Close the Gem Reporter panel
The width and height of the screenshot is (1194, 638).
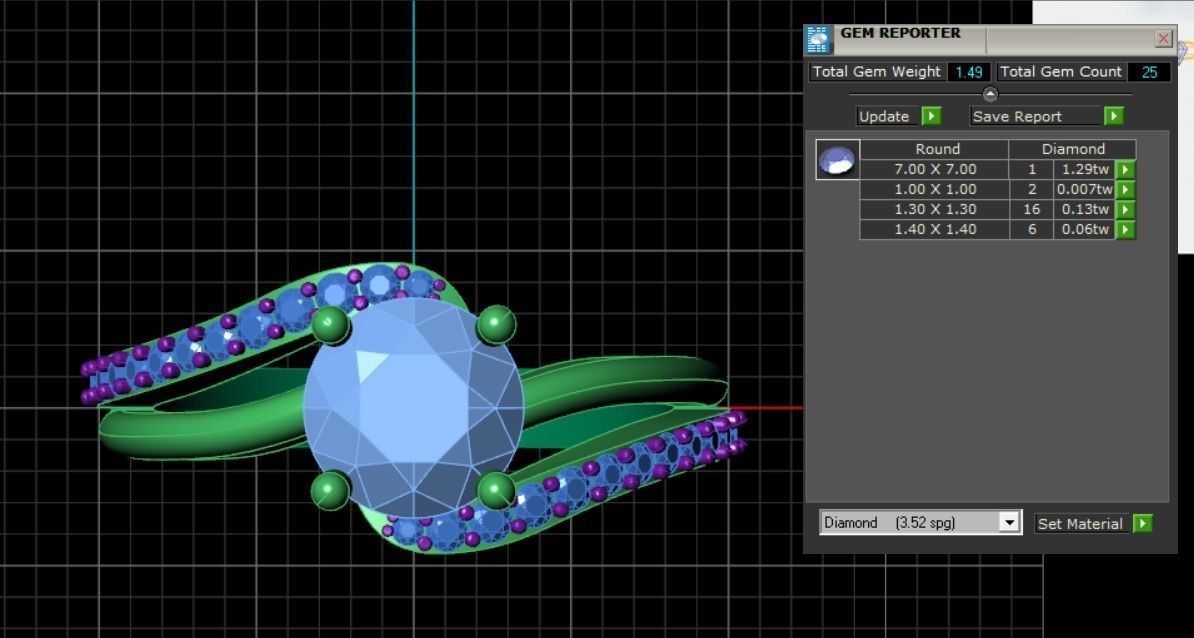pos(1163,38)
